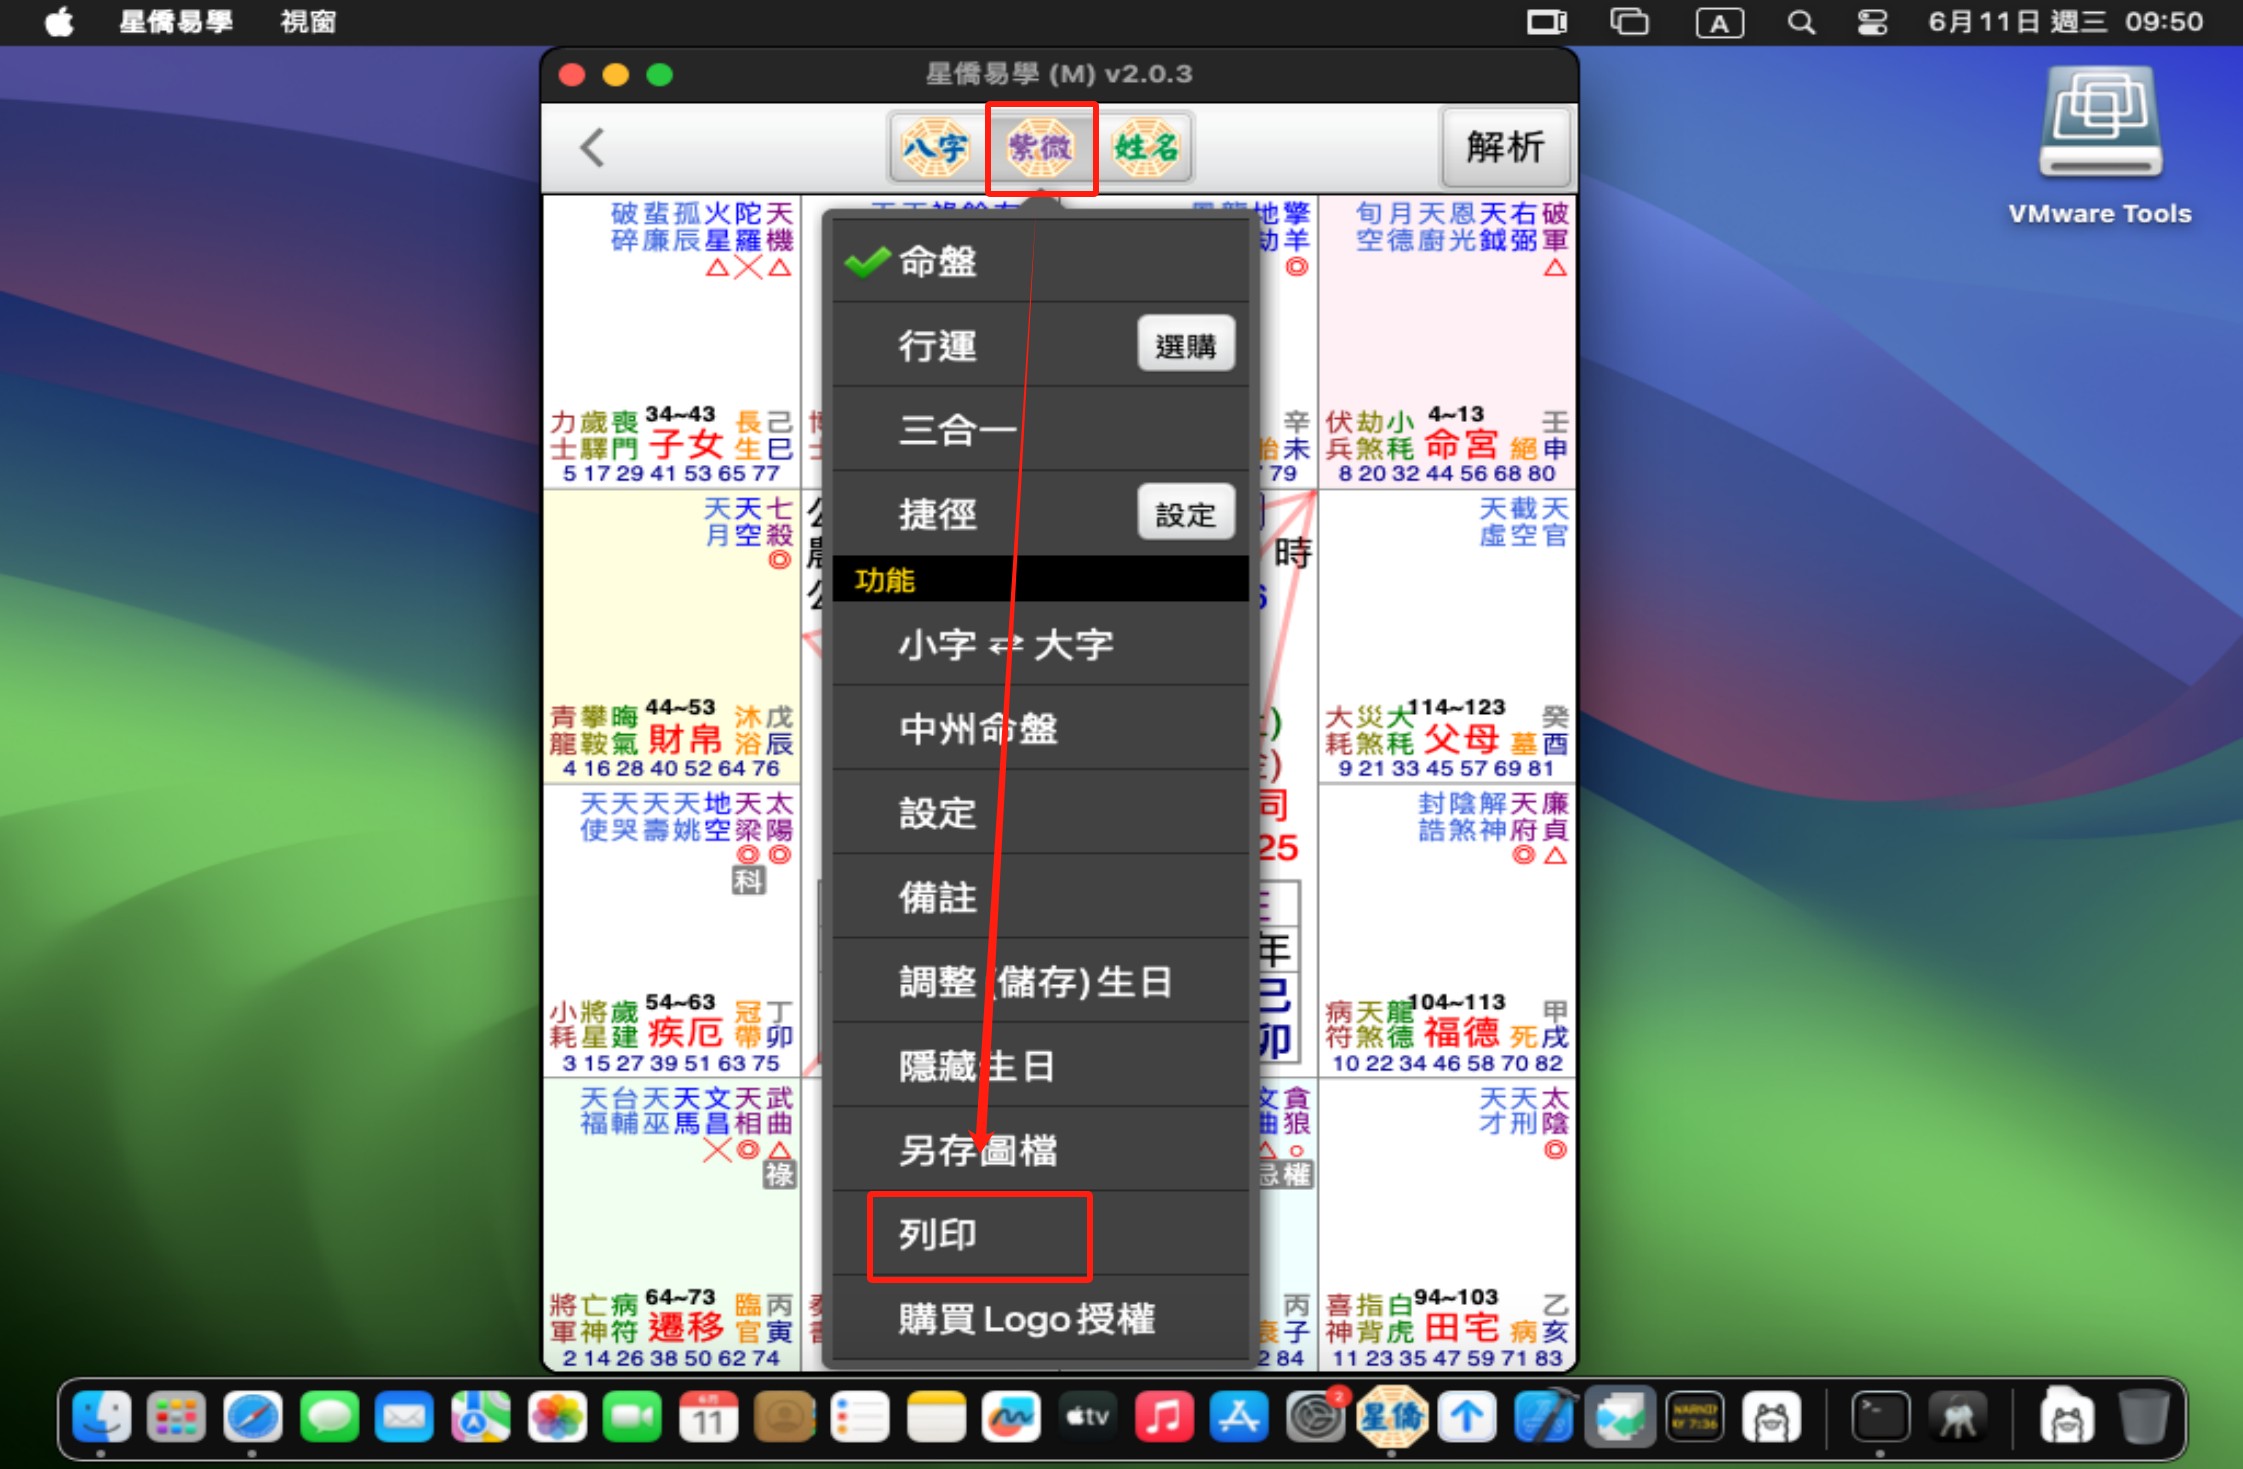Image resolution: width=2243 pixels, height=1469 pixels.
Task: Open Control Center in menu bar
Action: [1872, 22]
